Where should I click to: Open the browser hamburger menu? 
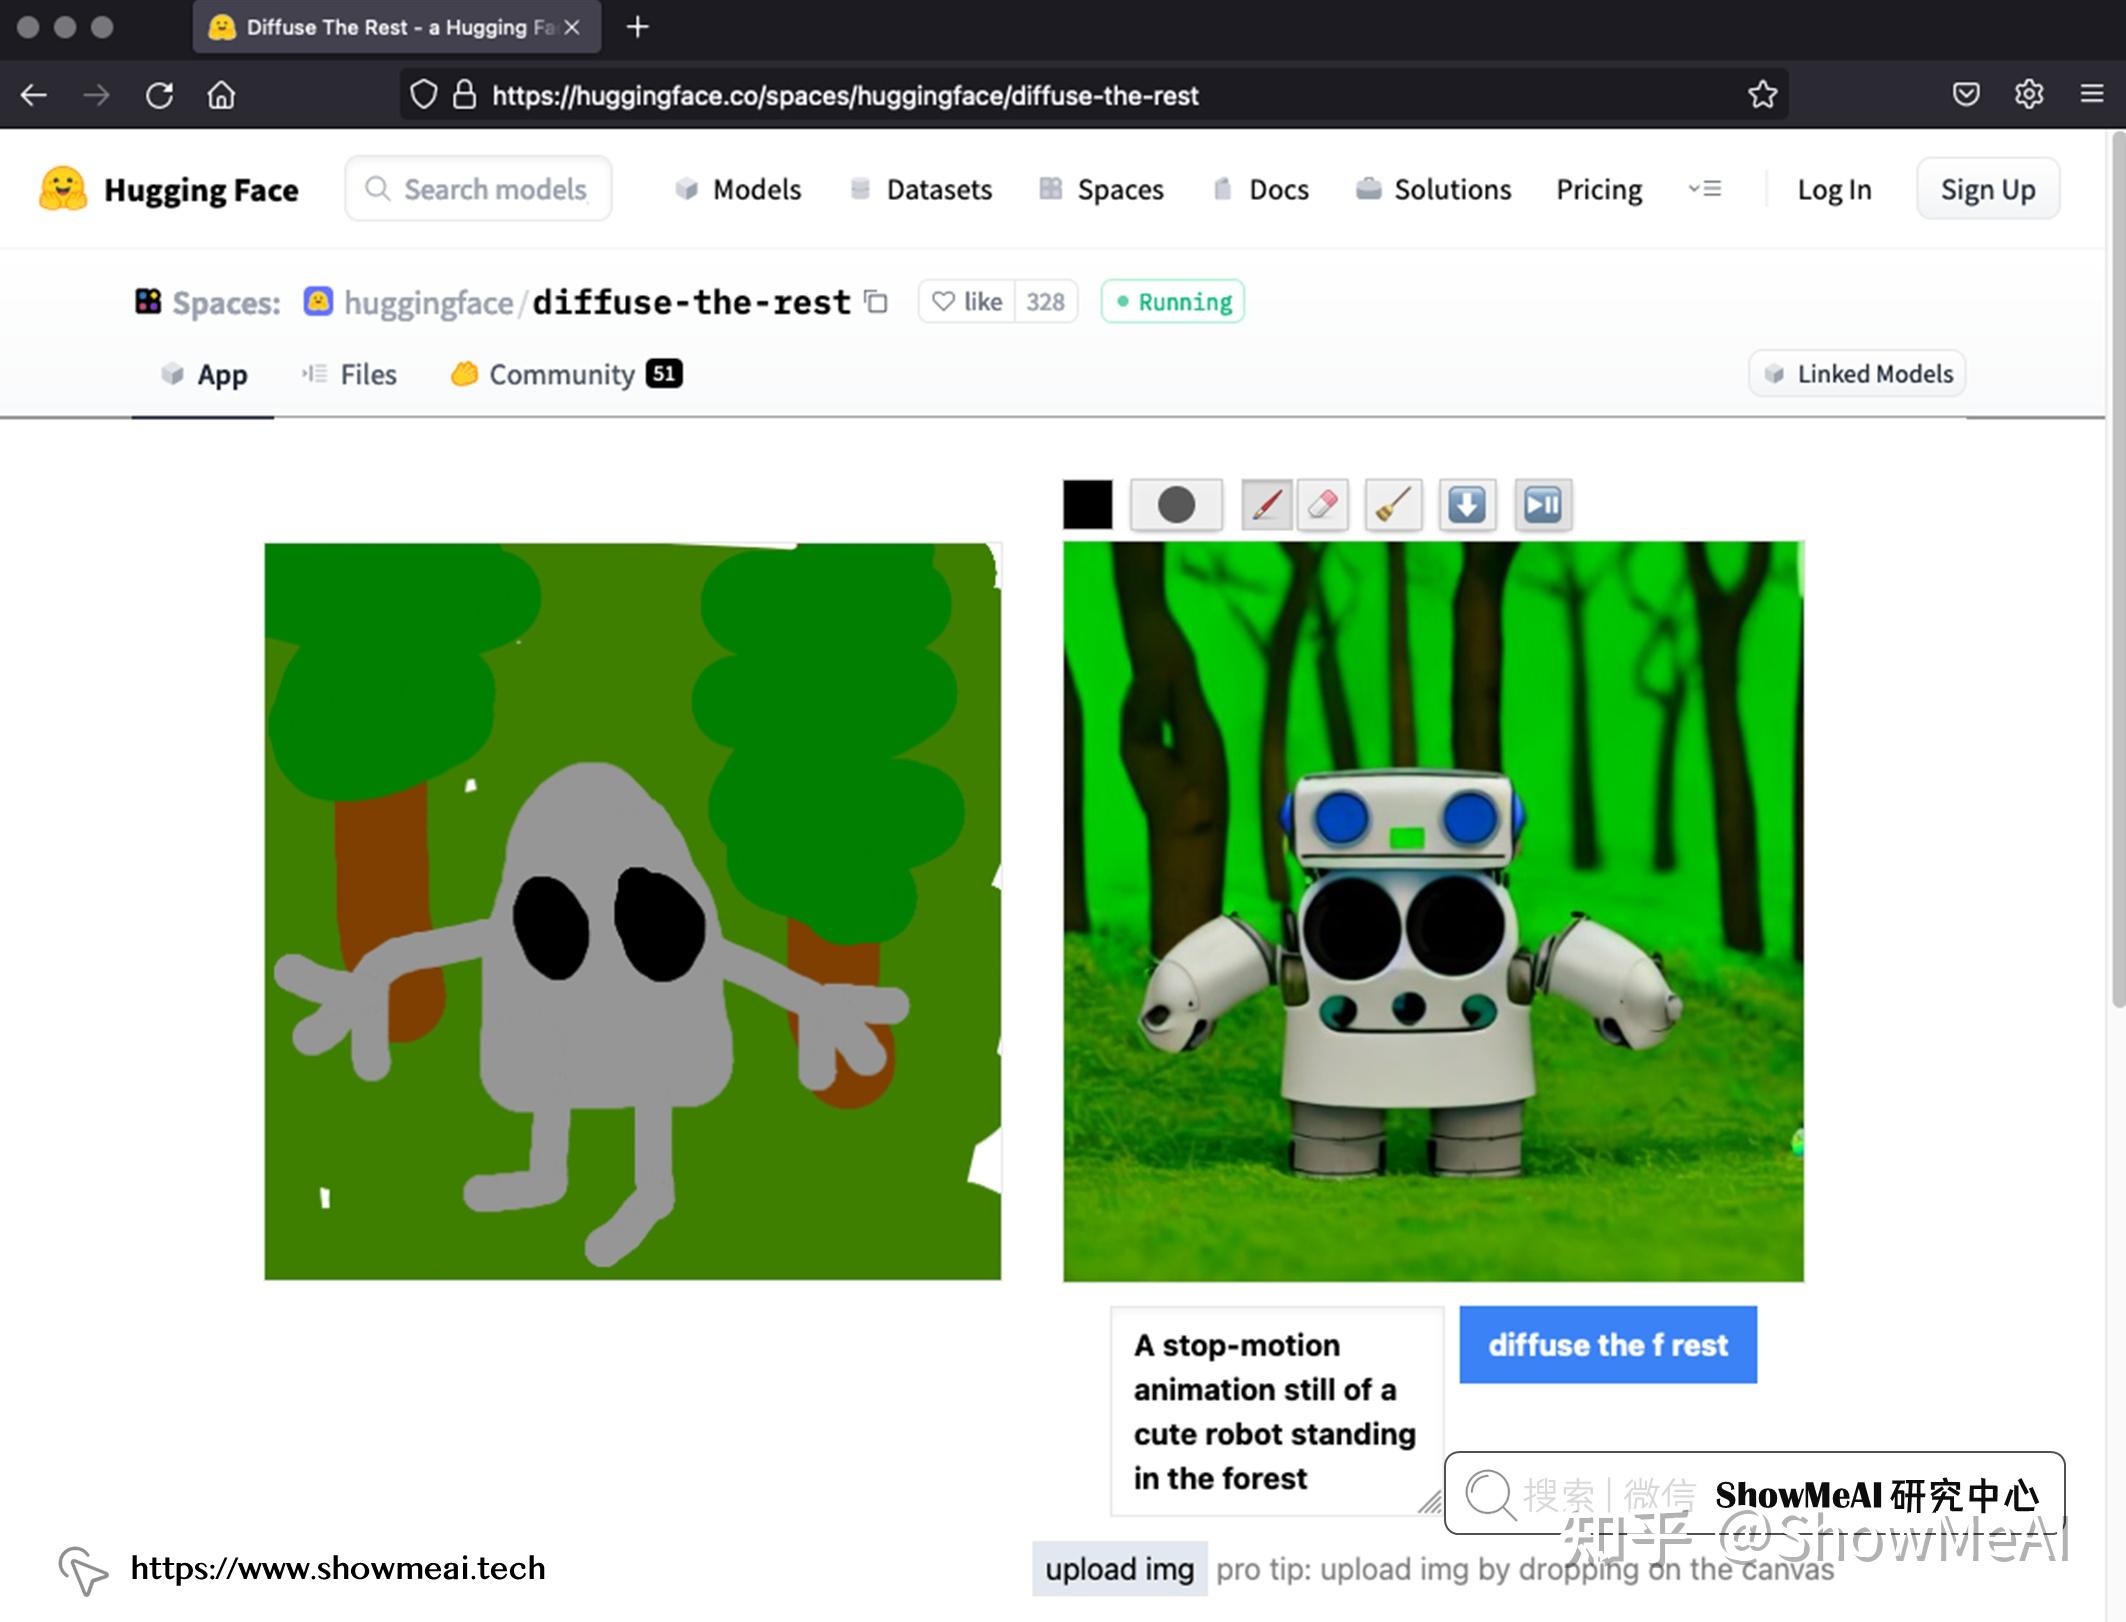pyautogui.click(x=2092, y=94)
